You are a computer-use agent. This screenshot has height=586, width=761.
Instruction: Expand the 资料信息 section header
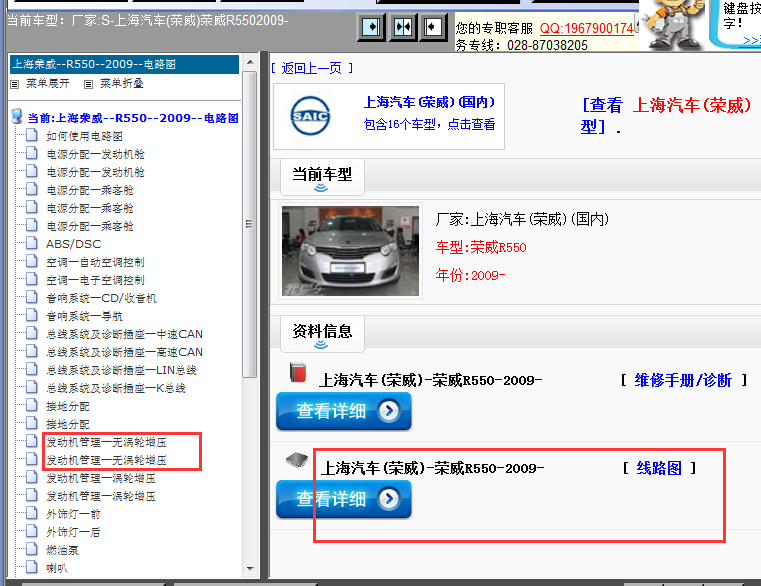pos(322,335)
